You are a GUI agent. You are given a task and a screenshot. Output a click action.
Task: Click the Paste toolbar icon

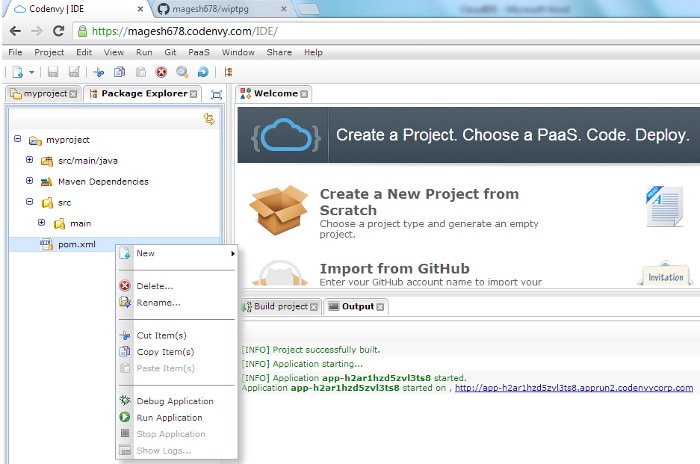click(x=141, y=72)
